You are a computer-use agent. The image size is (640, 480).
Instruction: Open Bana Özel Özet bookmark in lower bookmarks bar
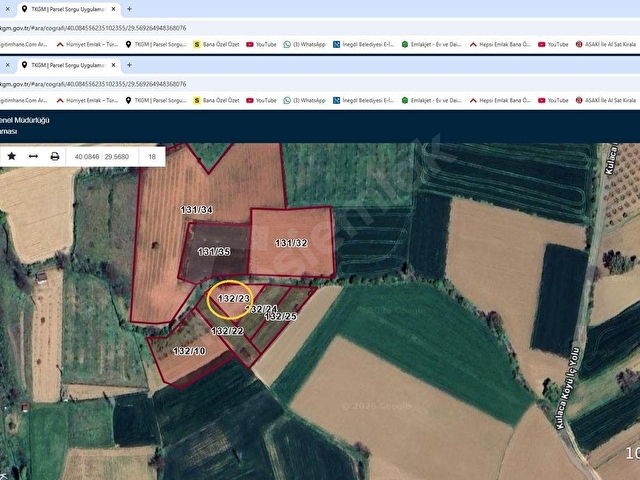(x=216, y=100)
